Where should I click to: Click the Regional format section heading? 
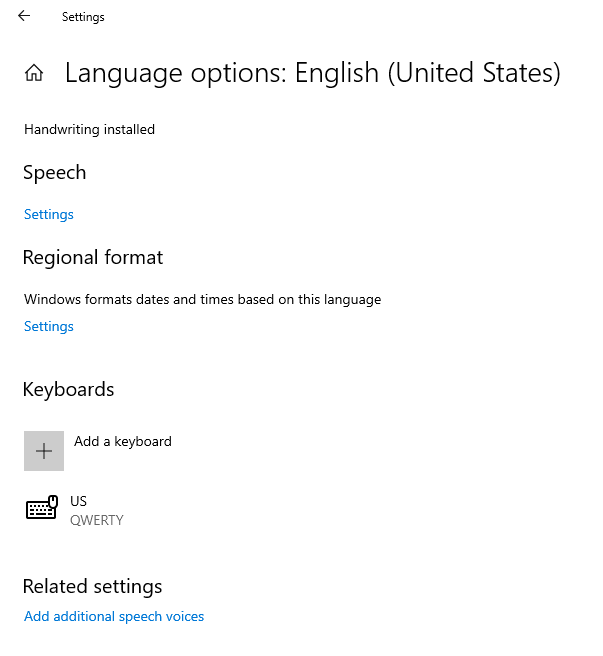[93, 257]
